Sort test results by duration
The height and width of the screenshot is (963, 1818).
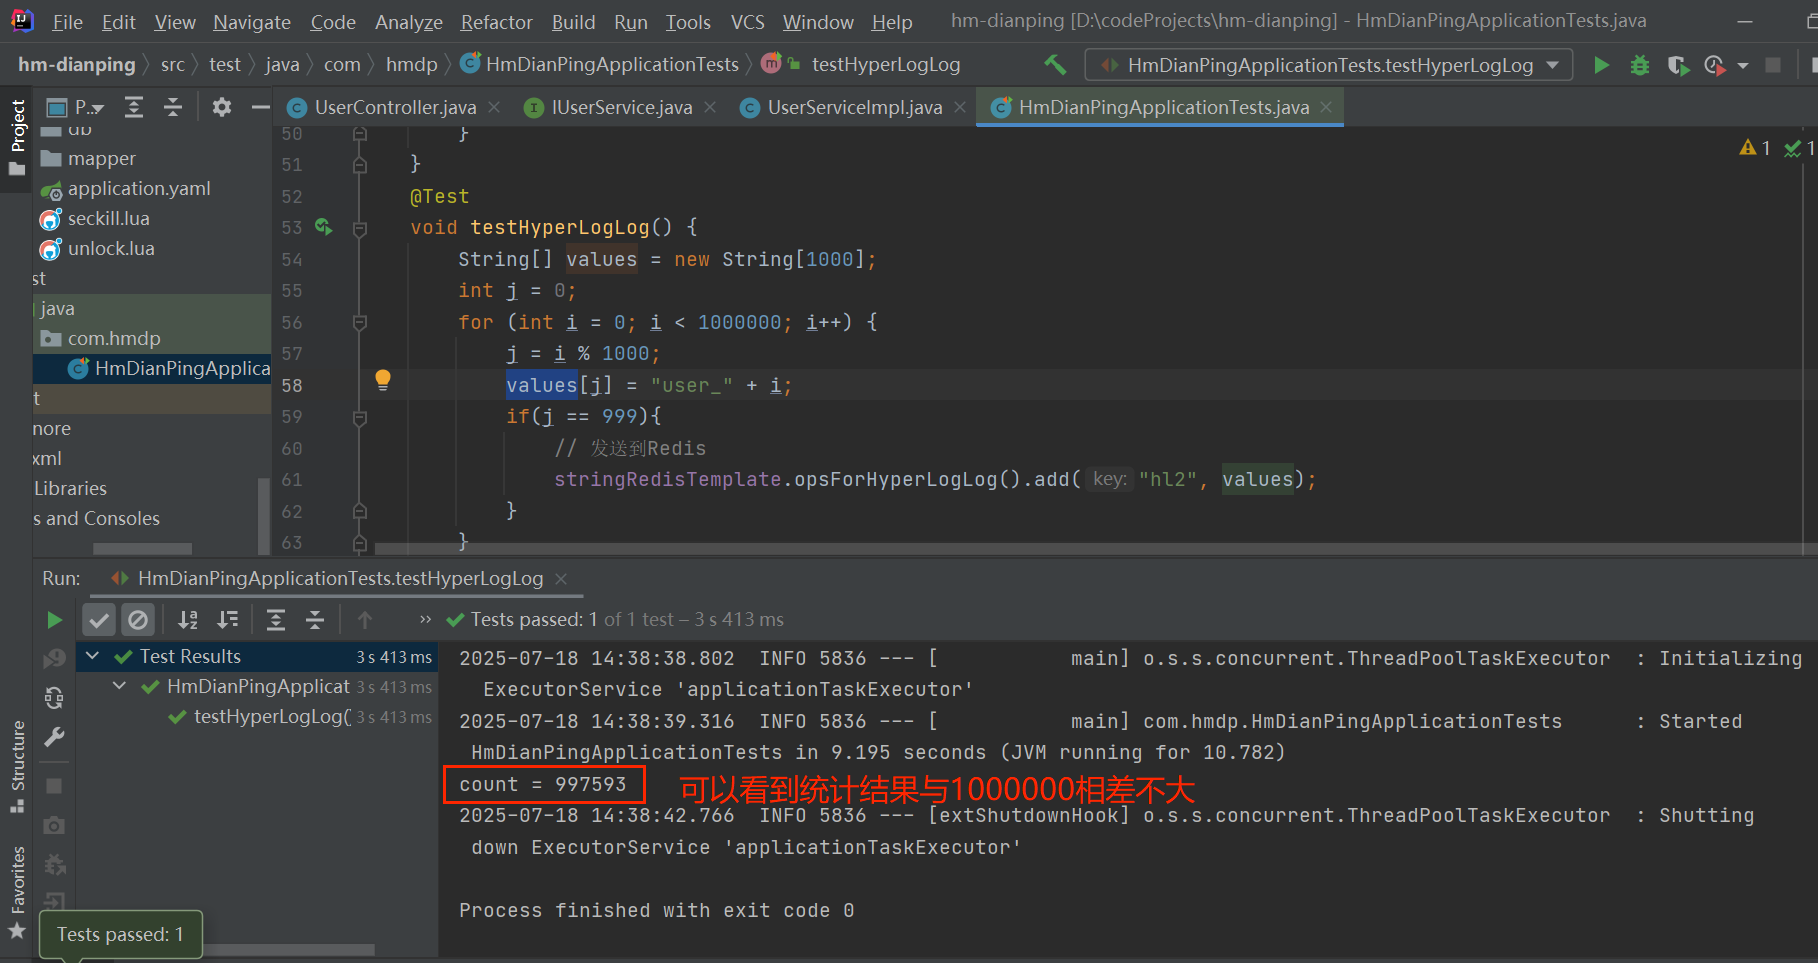coord(228,620)
